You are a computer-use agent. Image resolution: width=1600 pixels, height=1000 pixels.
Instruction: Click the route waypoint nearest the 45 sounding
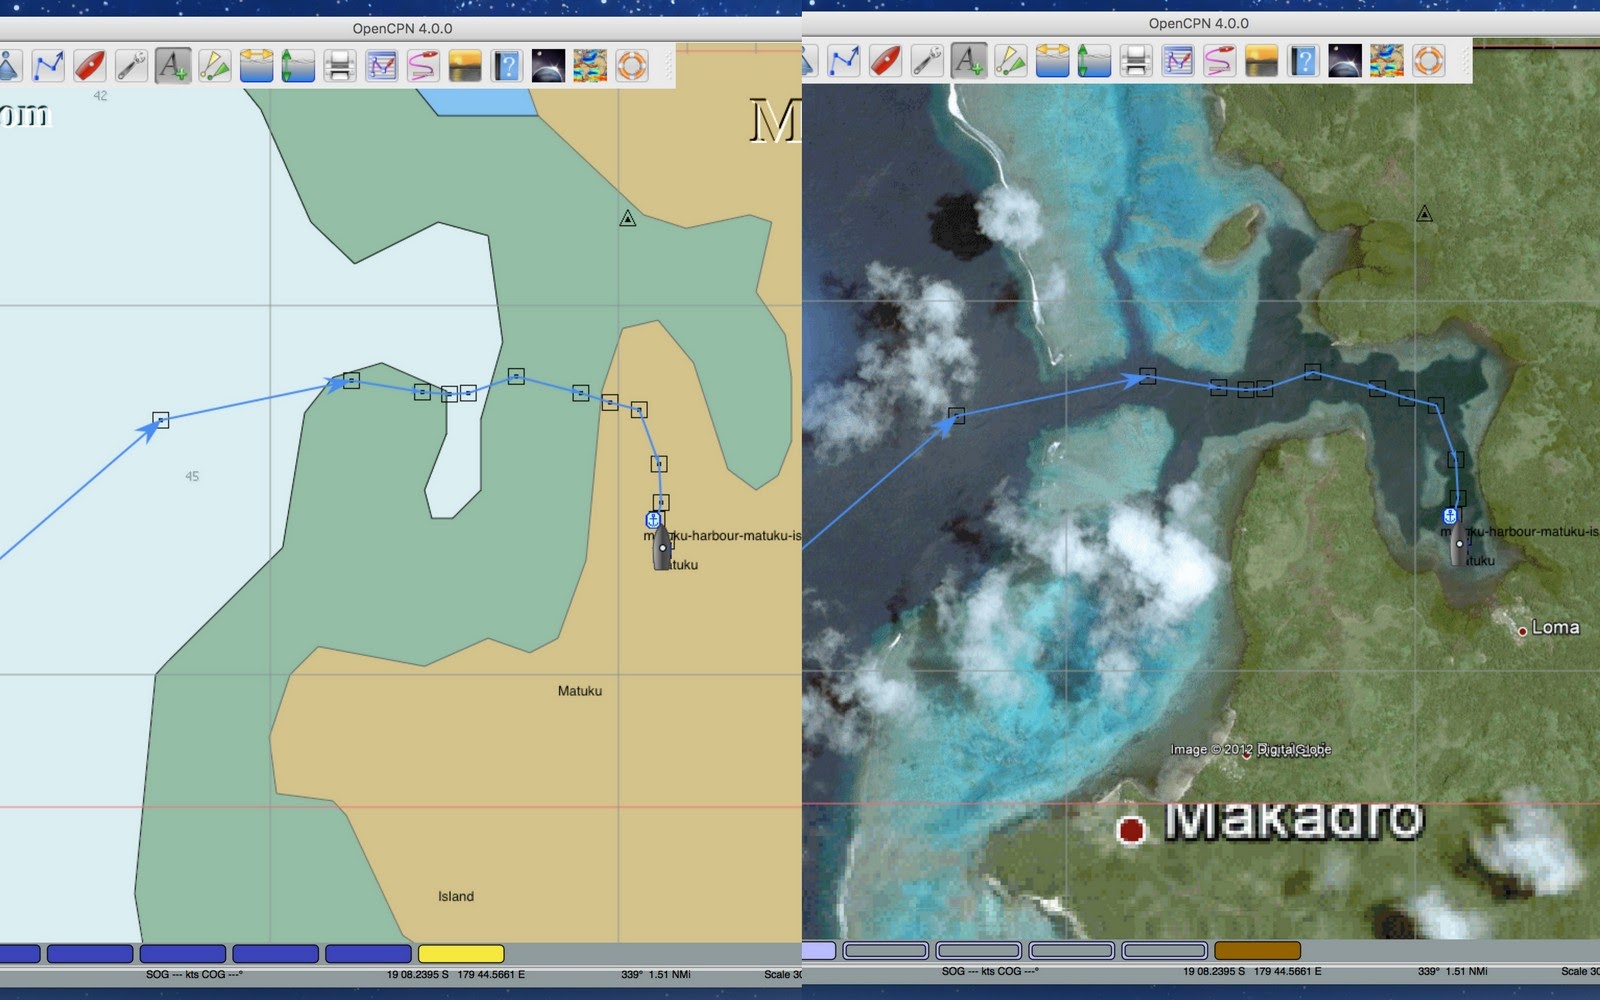coord(161,420)
